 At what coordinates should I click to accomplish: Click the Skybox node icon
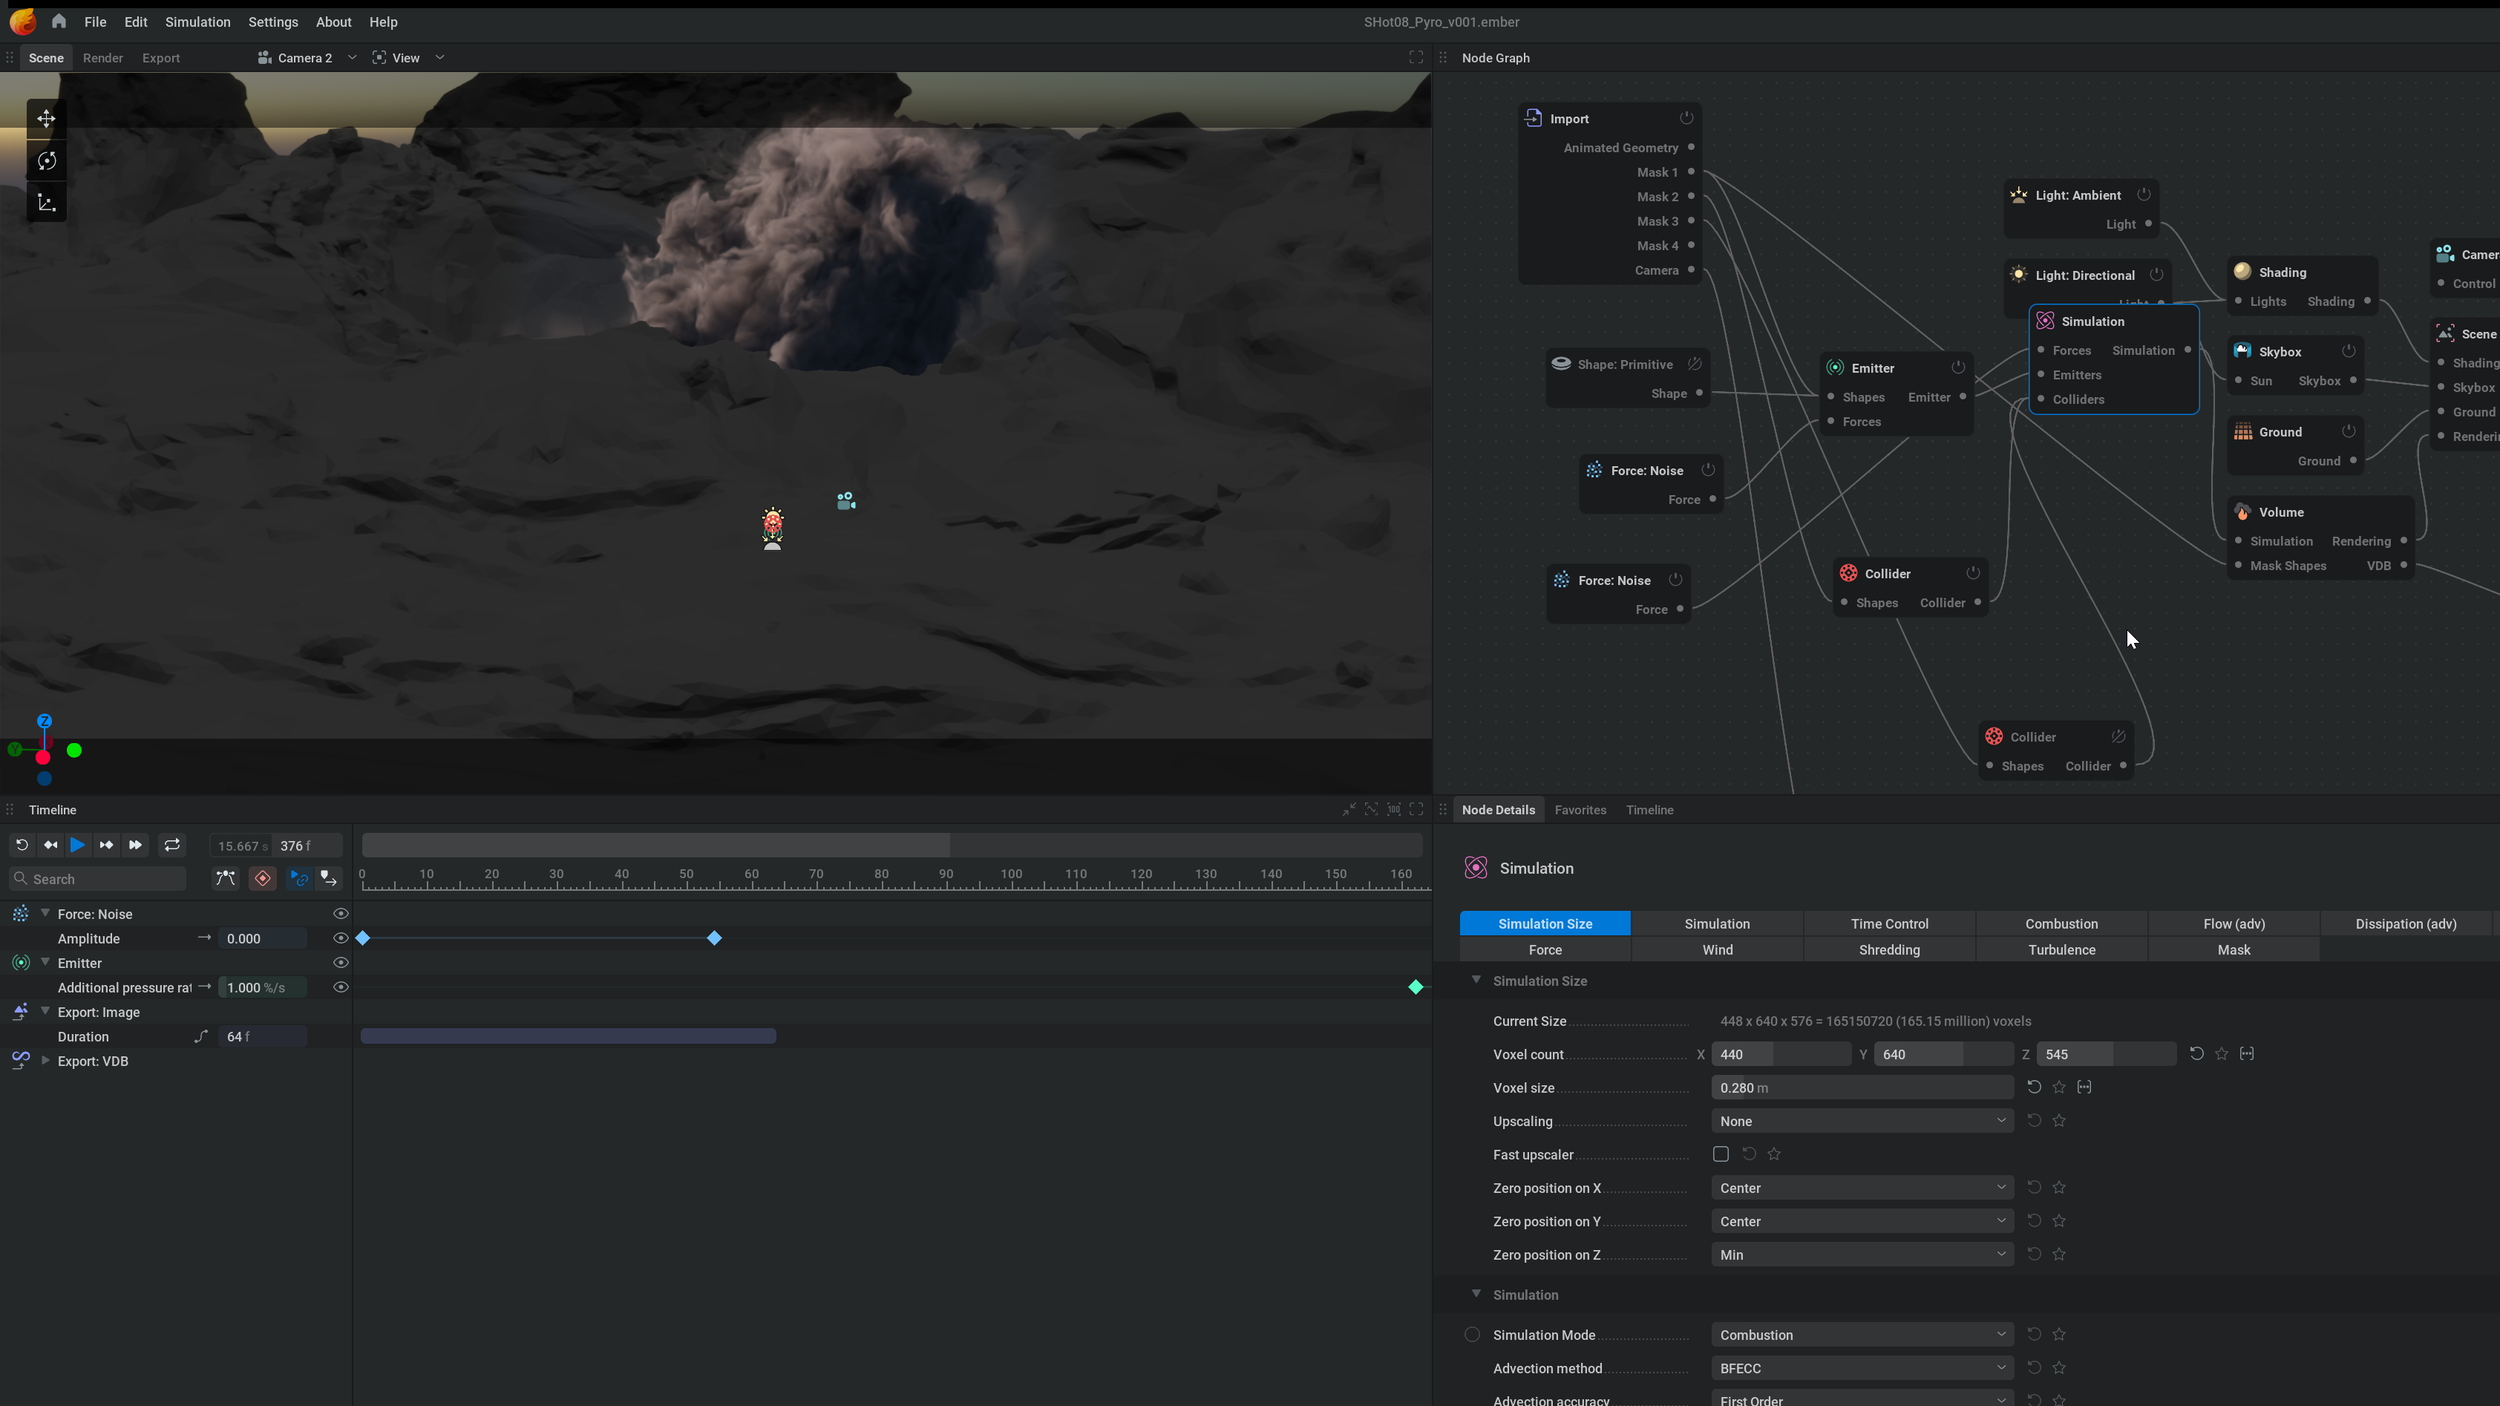(x=2242, y=351)
